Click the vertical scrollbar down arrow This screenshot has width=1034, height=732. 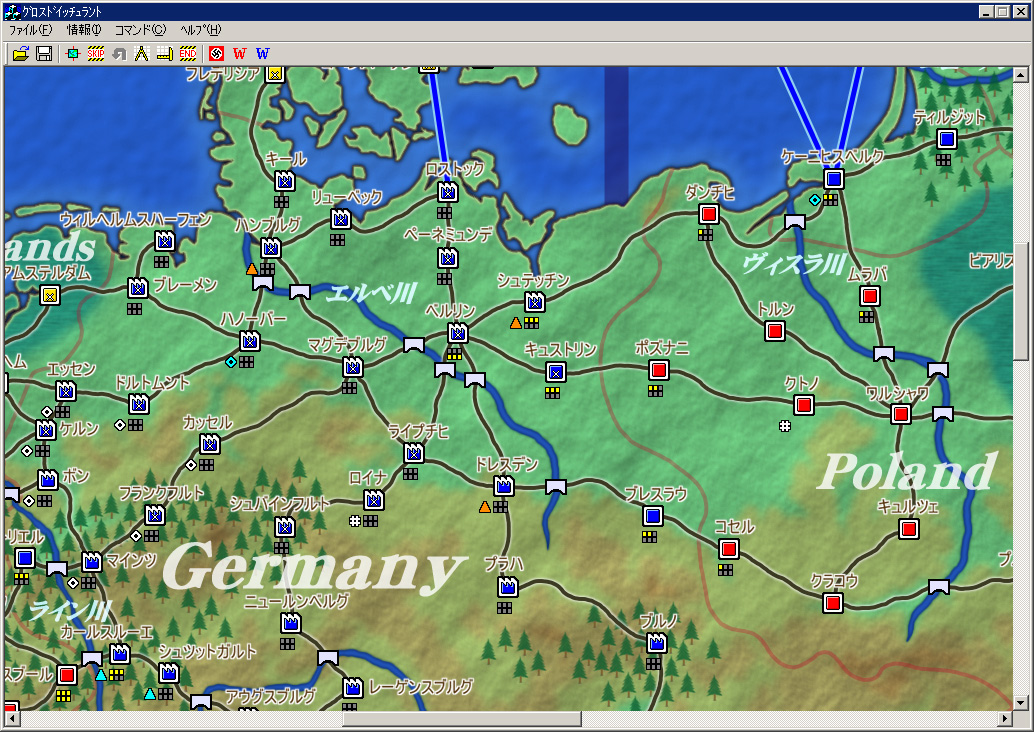[1020, 701]
